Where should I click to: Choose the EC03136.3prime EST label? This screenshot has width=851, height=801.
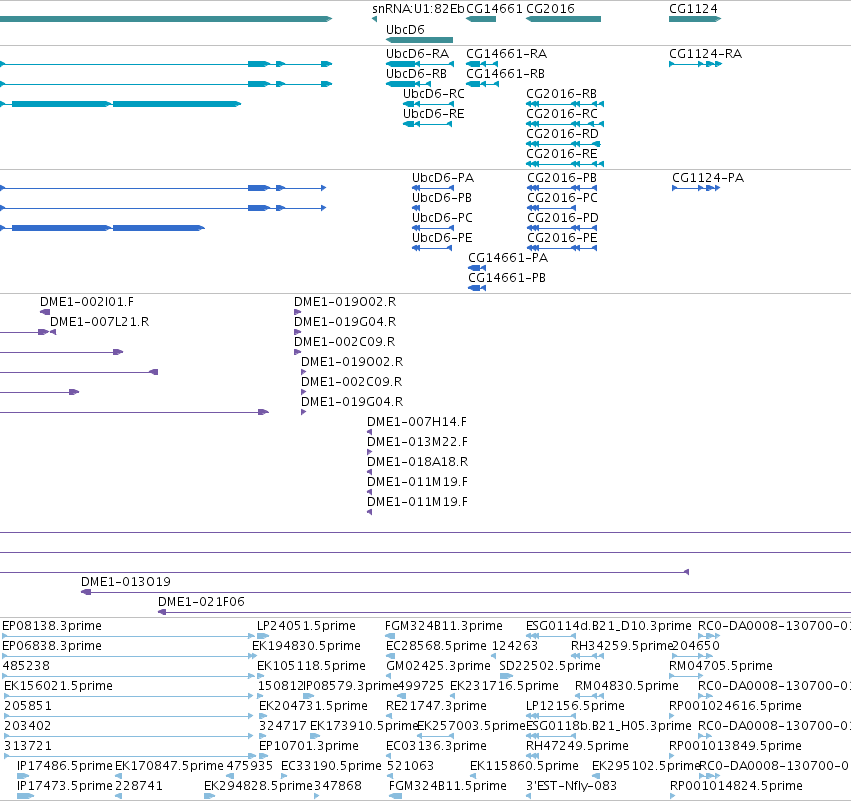click(x=436, y=746)
